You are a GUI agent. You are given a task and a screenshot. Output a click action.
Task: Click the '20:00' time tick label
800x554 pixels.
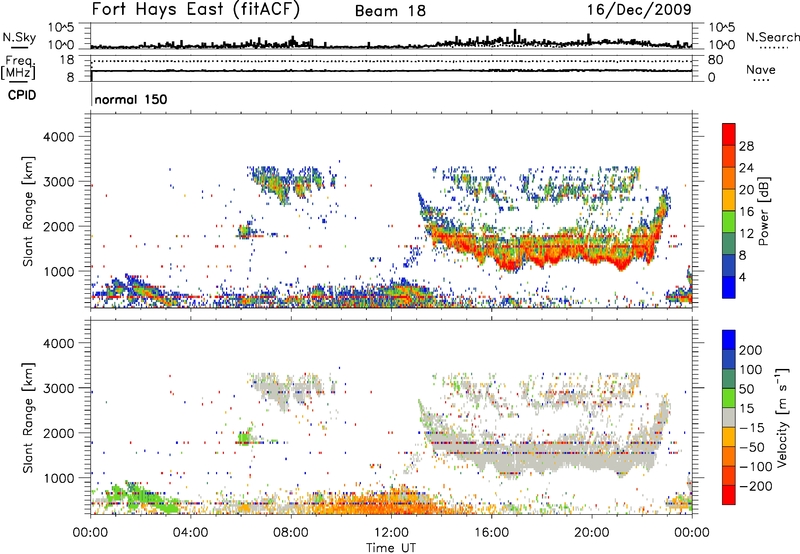(x=592, y=532)
